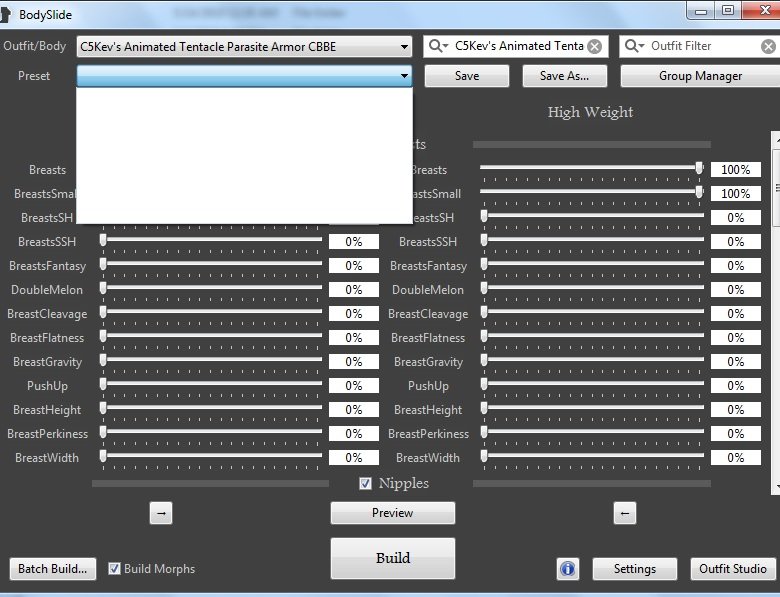Click the Outfit/Body label
780x597 pixels.
(34, 46)
